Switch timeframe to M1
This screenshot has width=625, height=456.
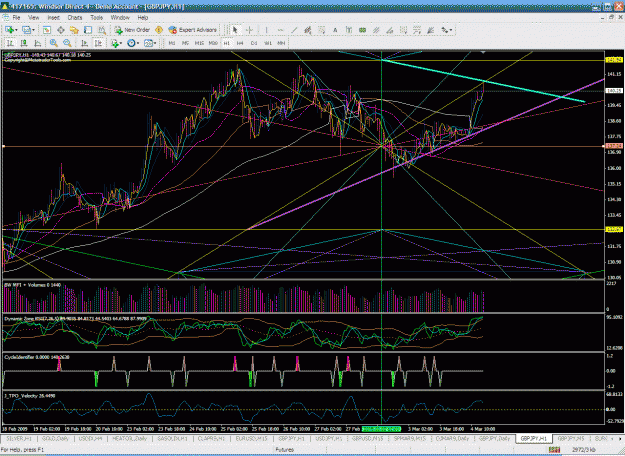(x=172, y=43)
